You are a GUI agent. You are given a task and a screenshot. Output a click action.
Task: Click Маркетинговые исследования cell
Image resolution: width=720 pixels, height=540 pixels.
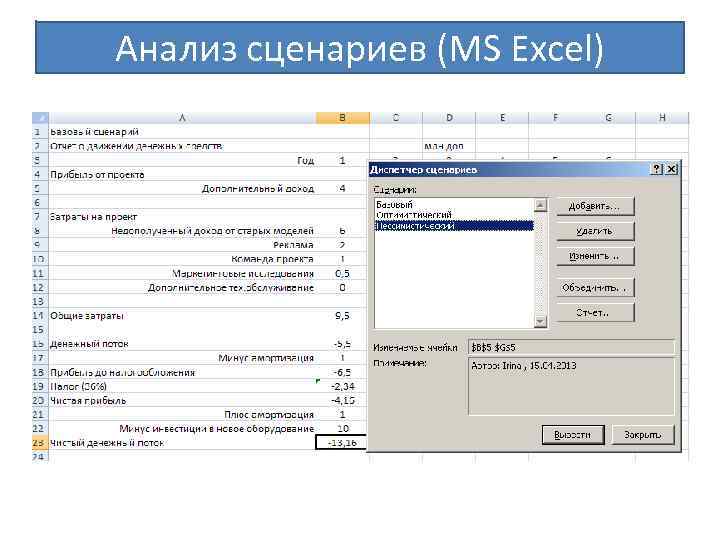[182, 273]
